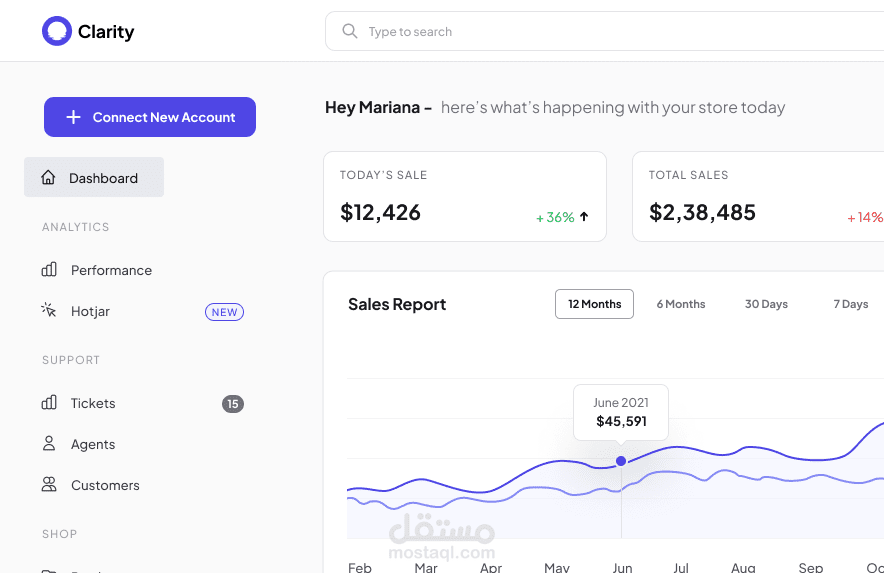This screenshot has height=573, width=884.
Task: Click the Clarity logo icon
Action: tap(57, 31)
